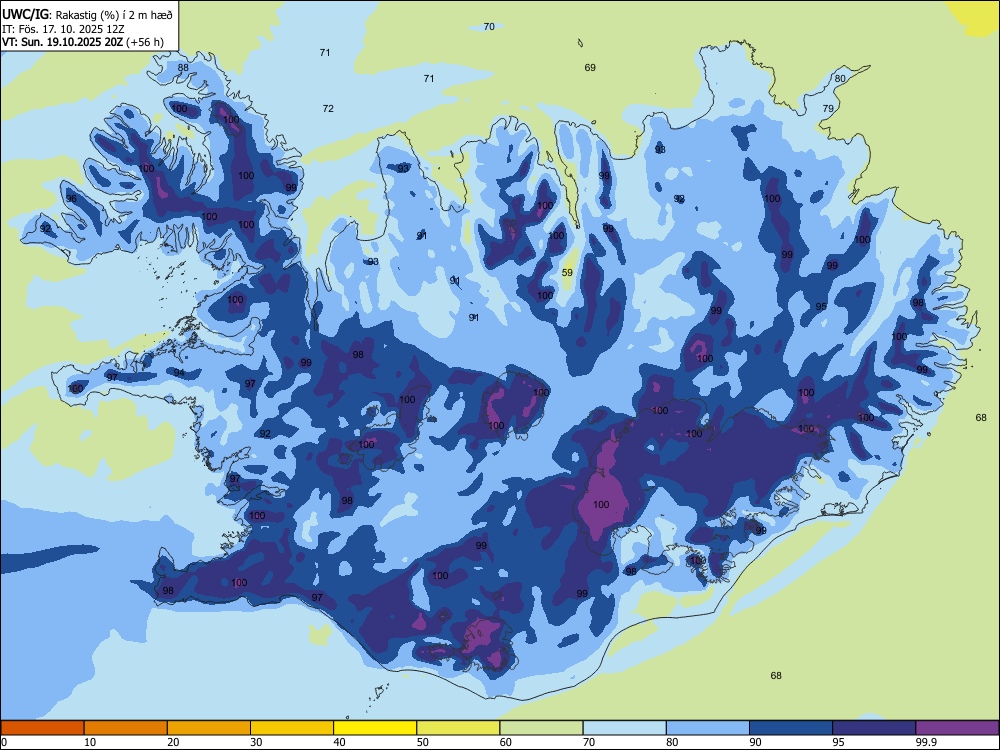1000x750 pixels.
Task: Click the '69' value over the northern sea
Action: (x=590, y=68)
